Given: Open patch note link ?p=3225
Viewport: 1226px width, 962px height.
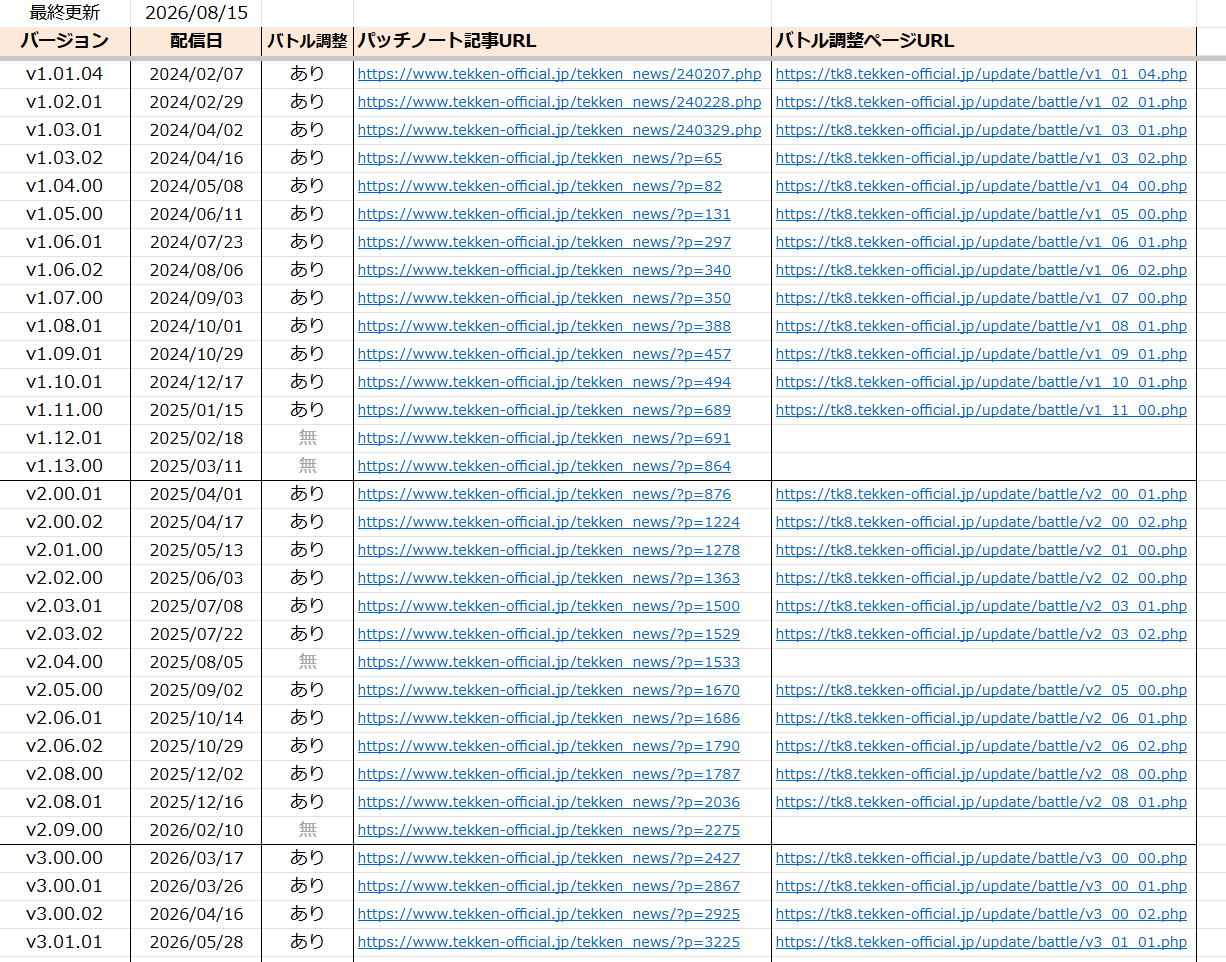Looking at the screenshot, I should click(x=549, y=942).
